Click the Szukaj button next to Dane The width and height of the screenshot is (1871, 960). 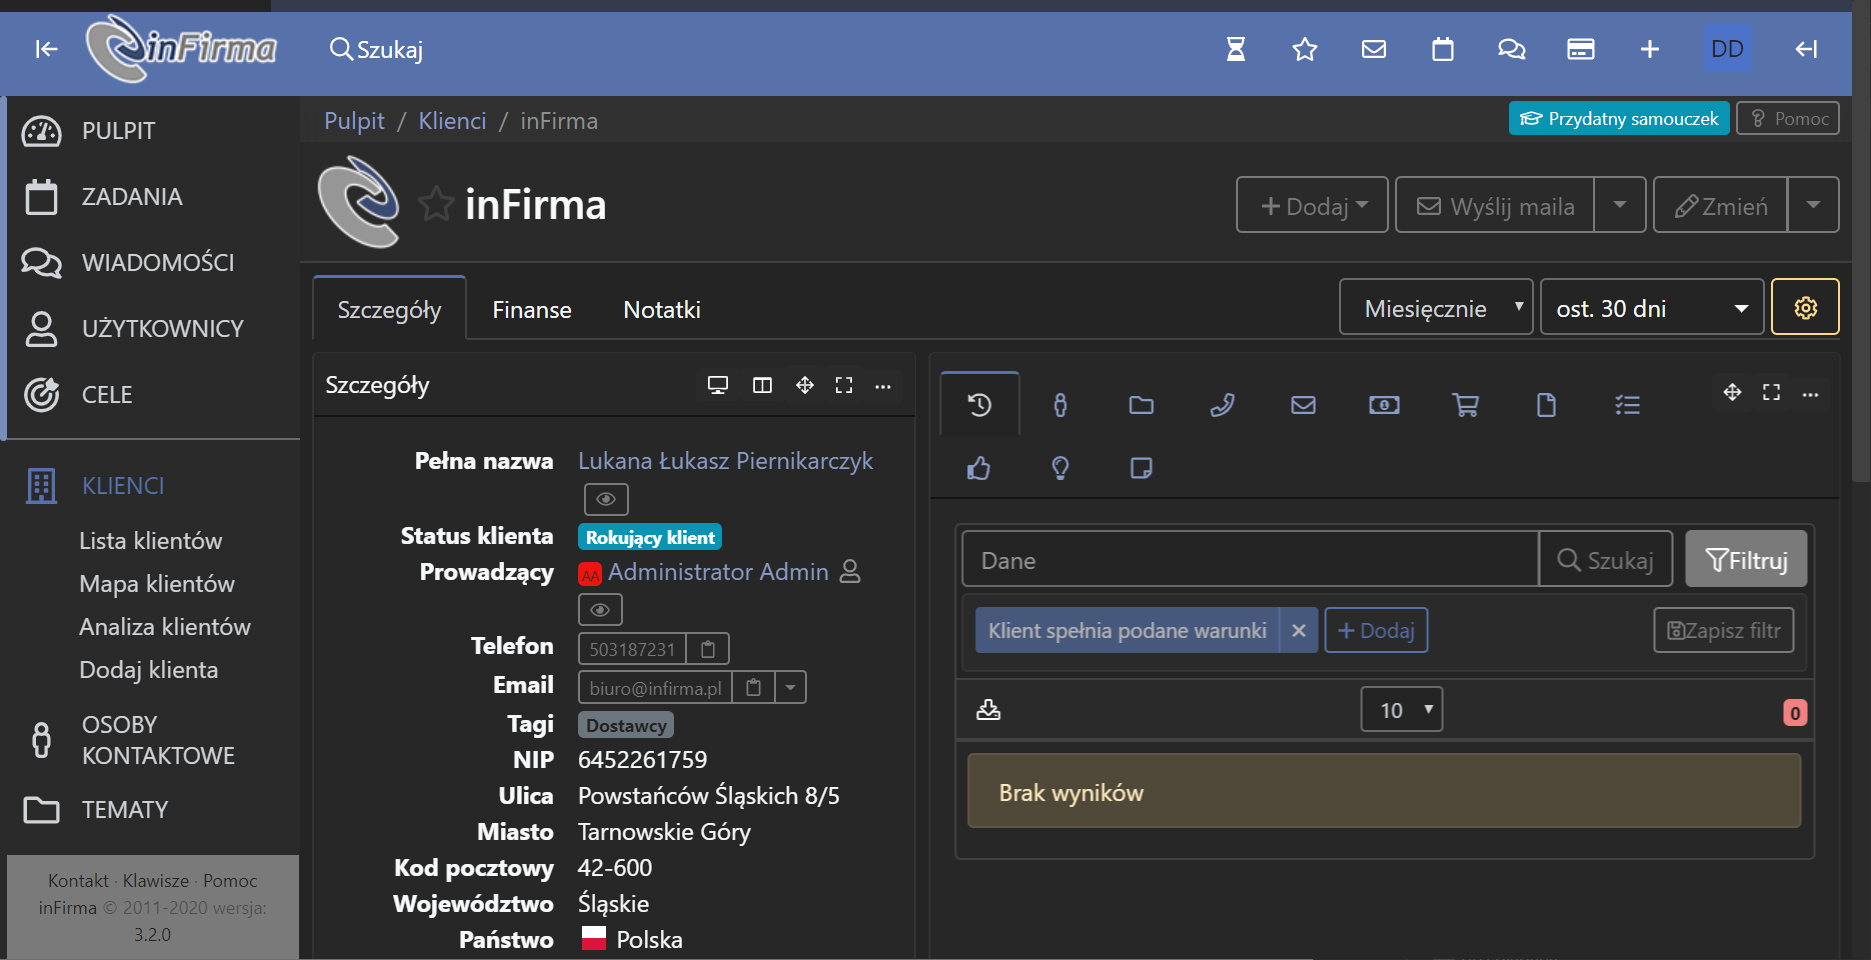point(1605,559)
